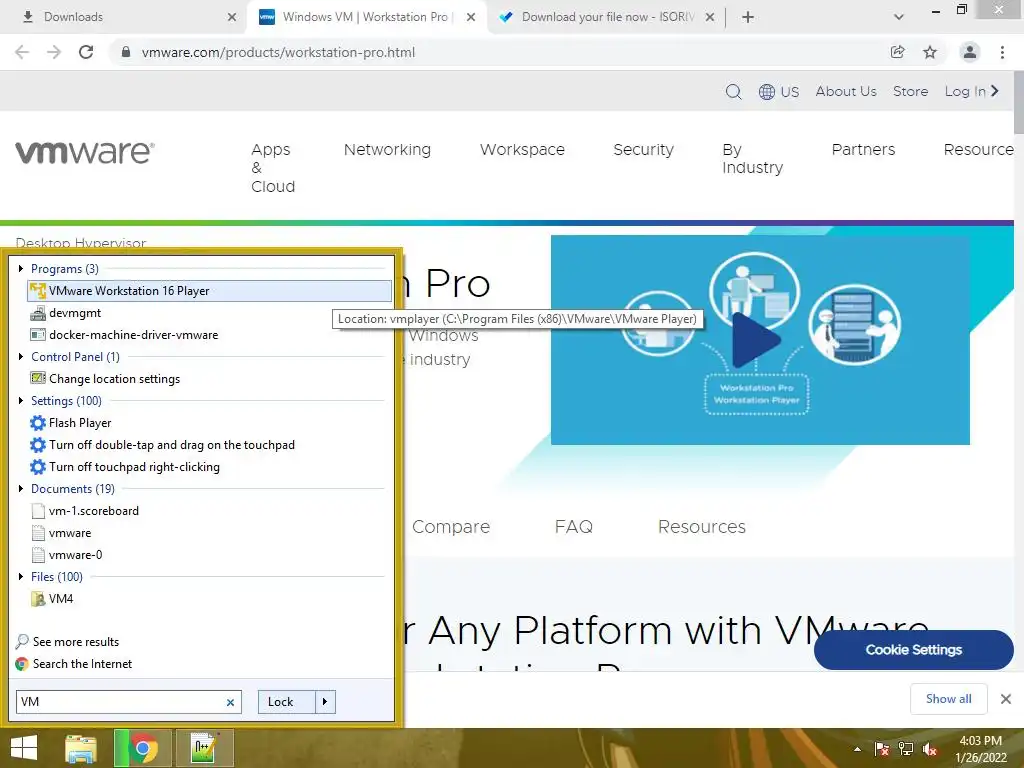Expand the Control Panel (1) group
1024x768 pixels.
click(x=21, y=357)
